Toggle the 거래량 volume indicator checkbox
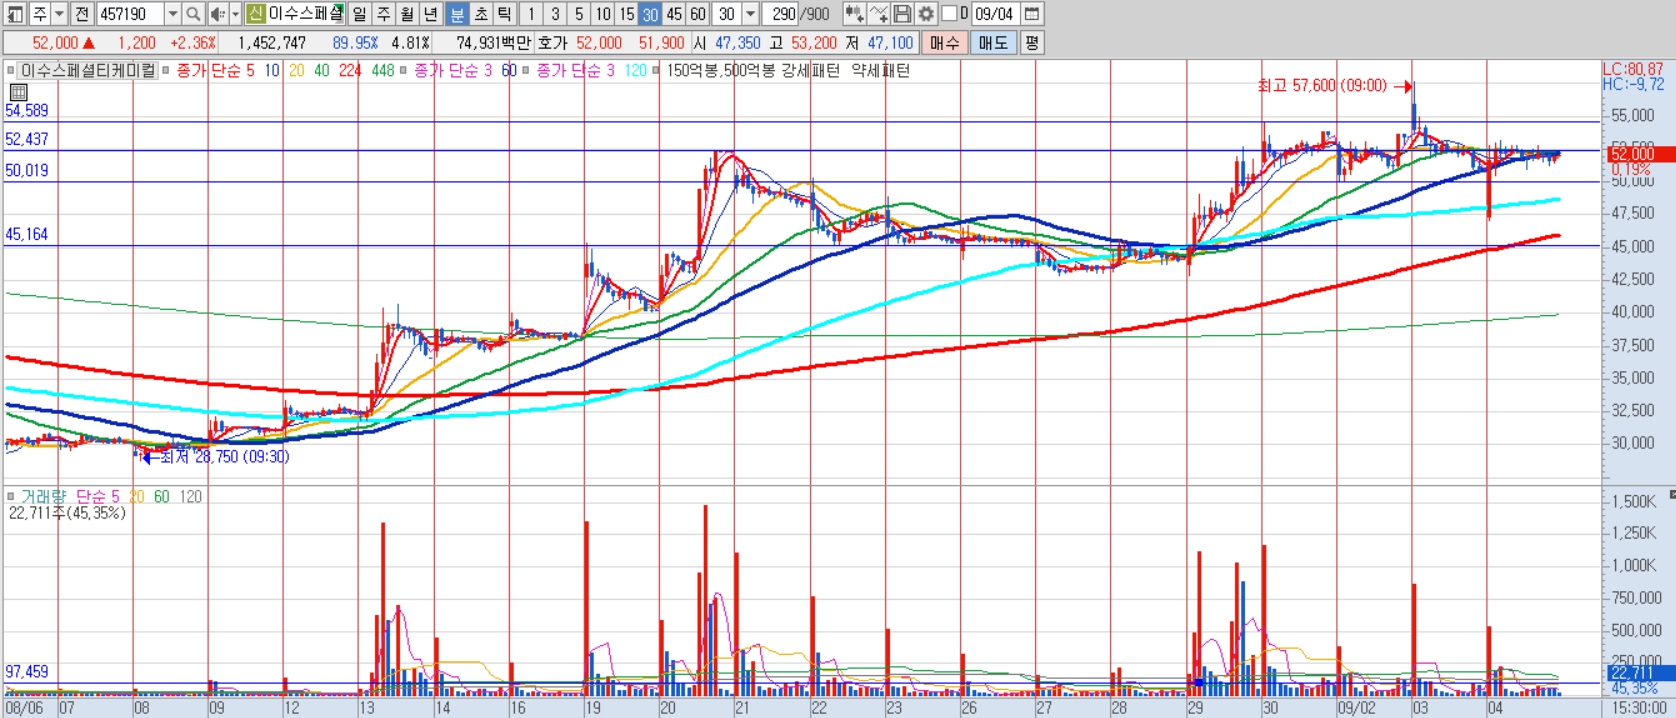 point(11,496)
